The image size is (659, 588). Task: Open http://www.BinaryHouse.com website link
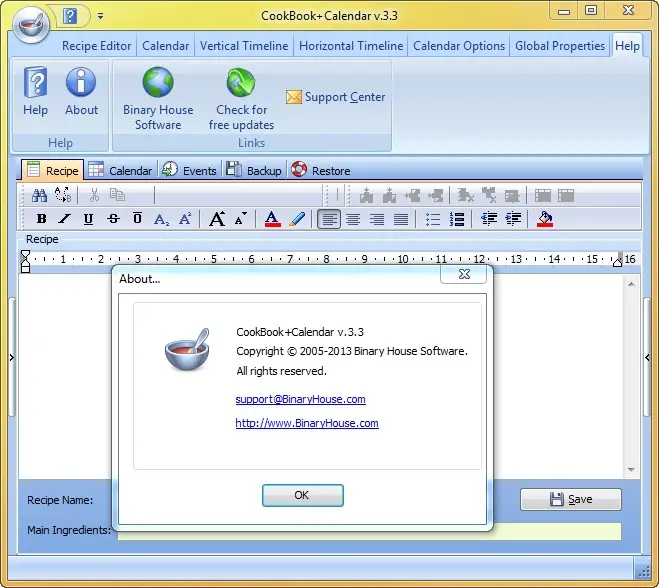[307, 423]
